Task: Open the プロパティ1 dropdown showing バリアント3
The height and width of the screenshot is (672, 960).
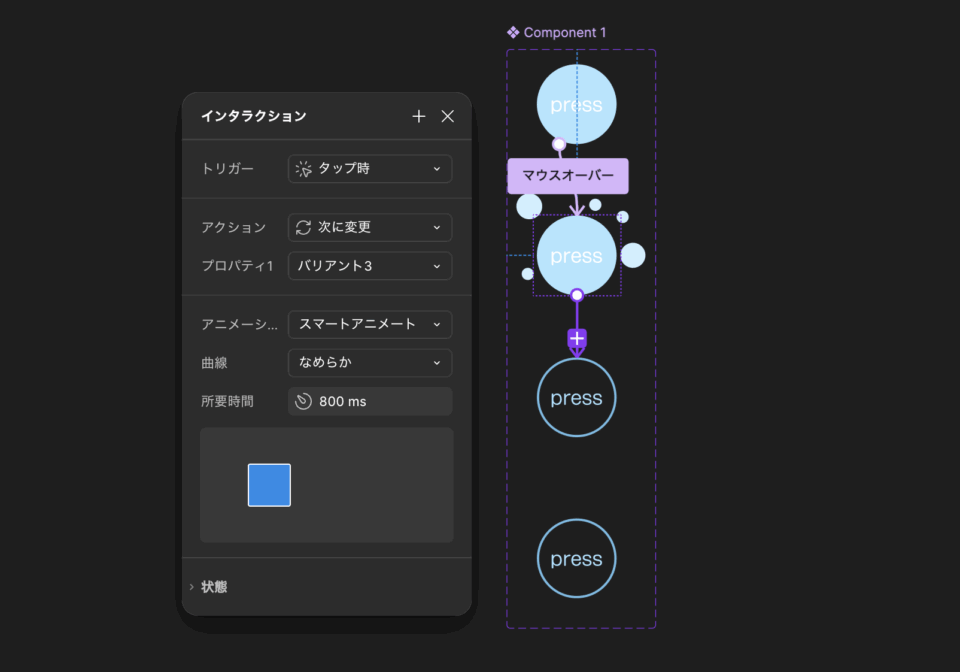Action: click(370, 266)
